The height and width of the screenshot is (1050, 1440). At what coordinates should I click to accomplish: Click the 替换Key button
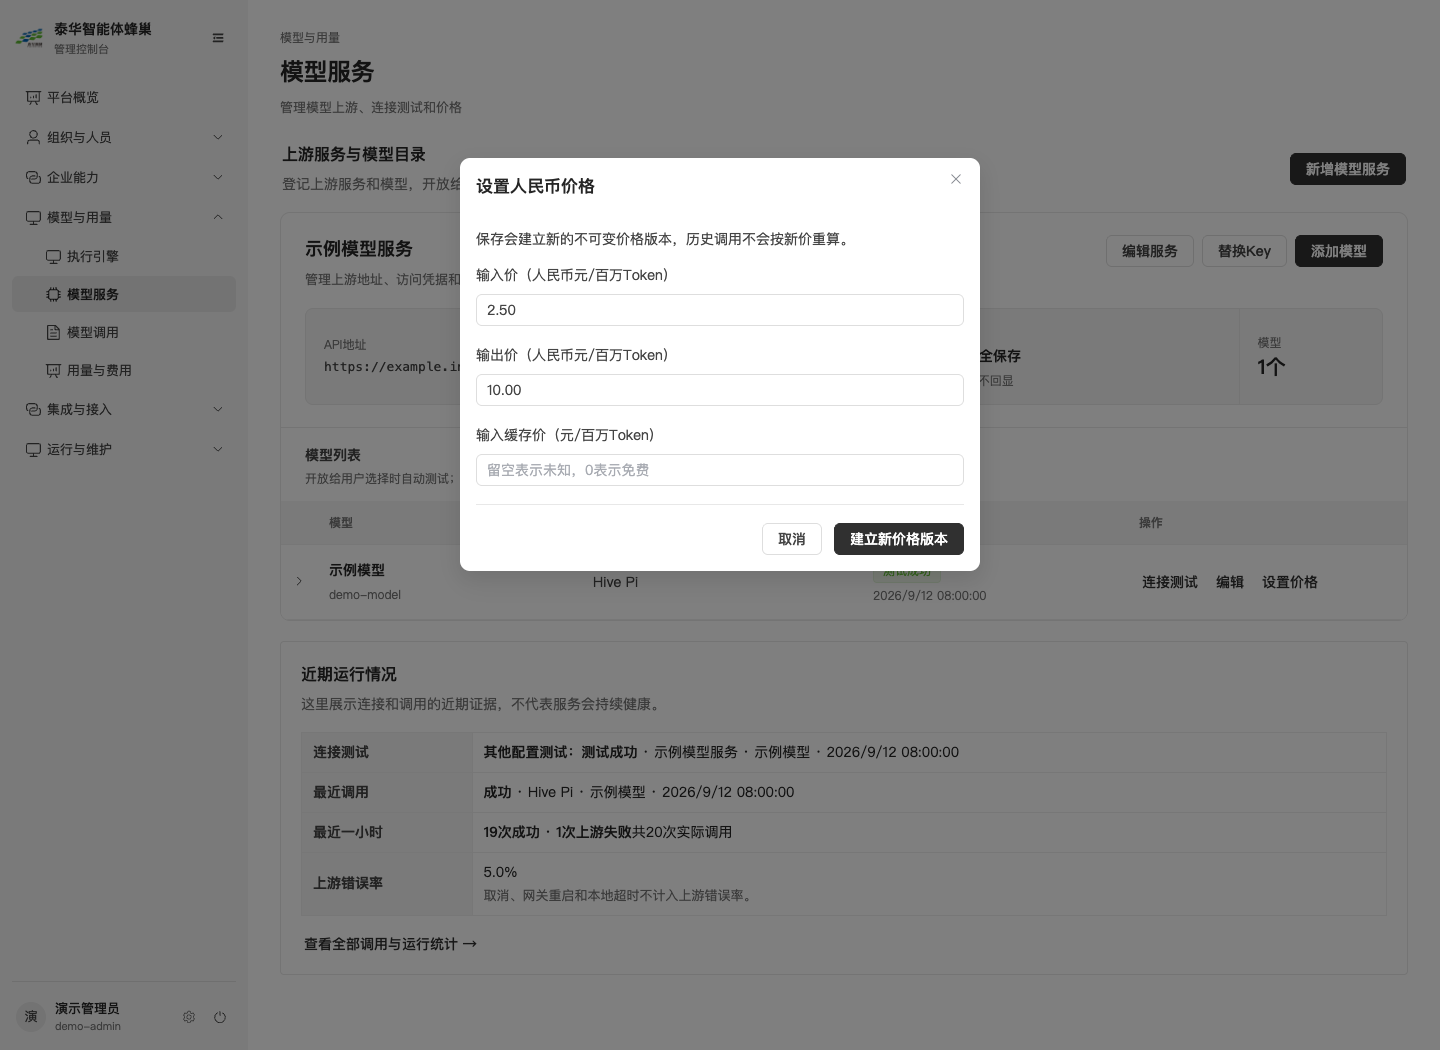click(1244, 251)
